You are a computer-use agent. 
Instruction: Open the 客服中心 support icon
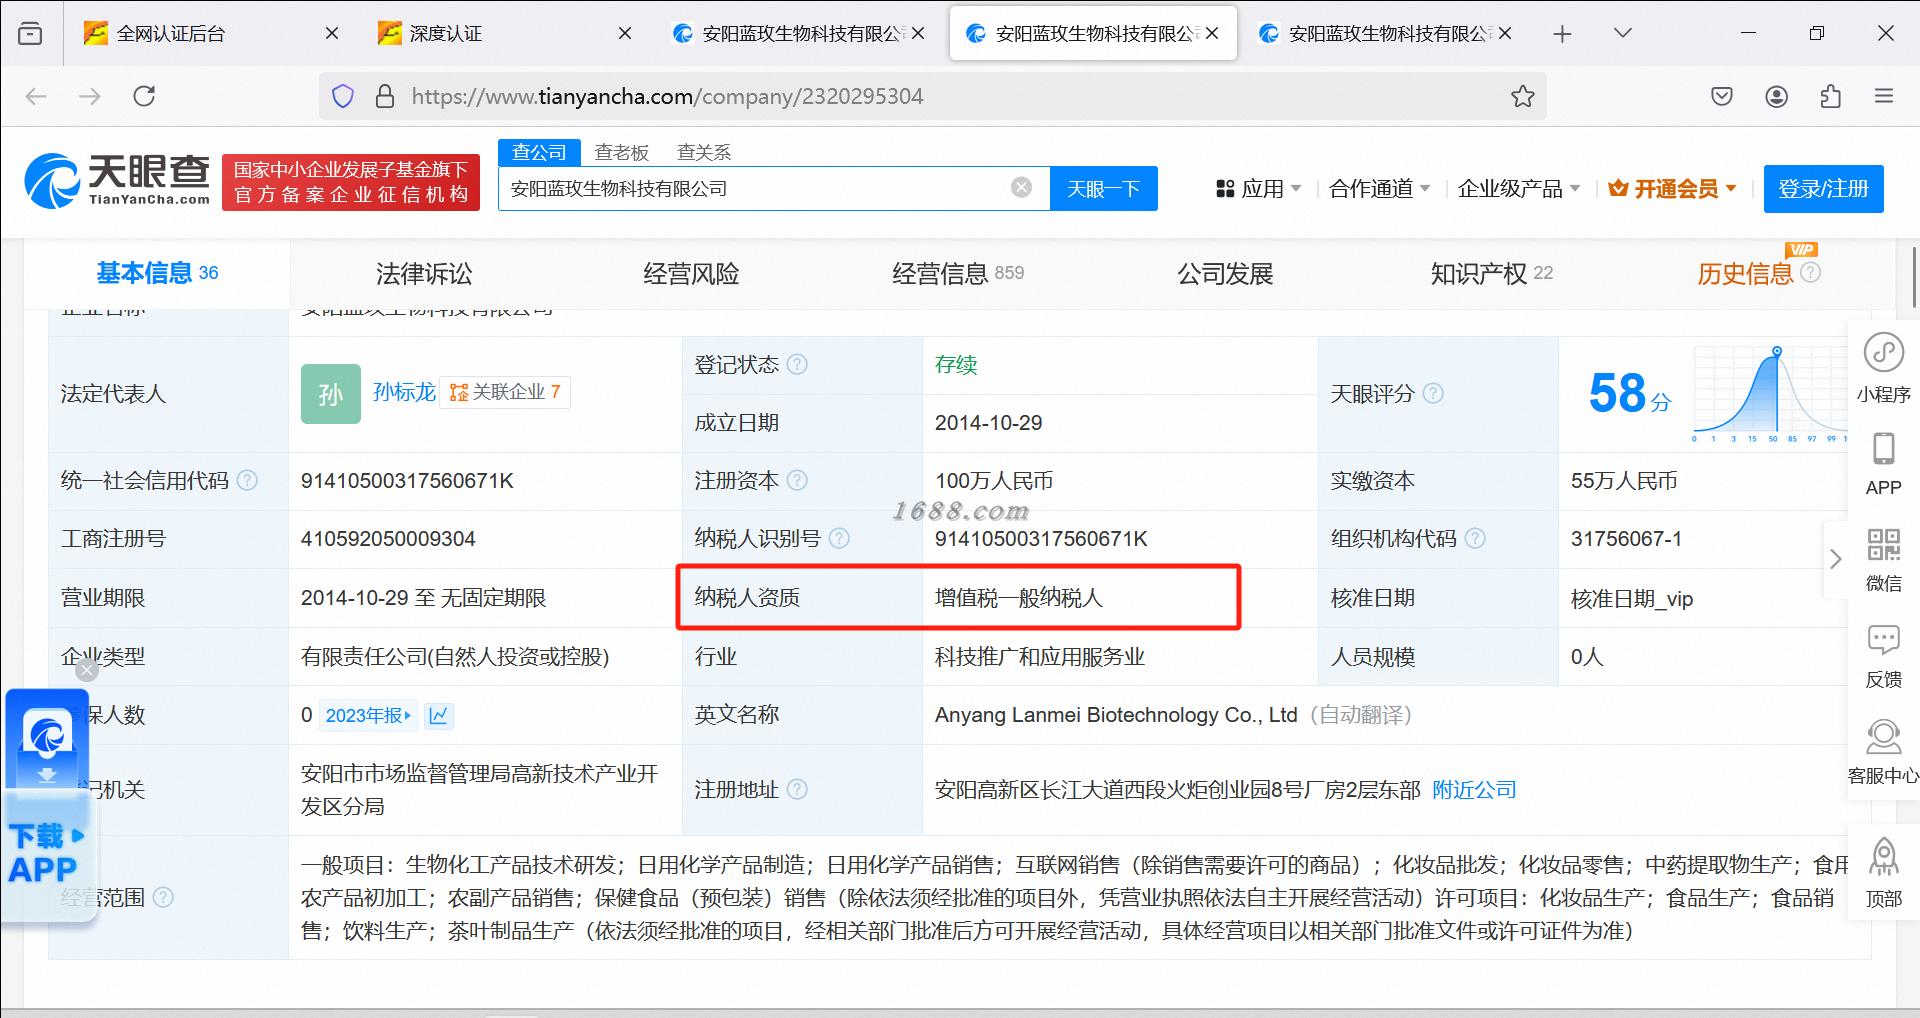point(1884,752)
